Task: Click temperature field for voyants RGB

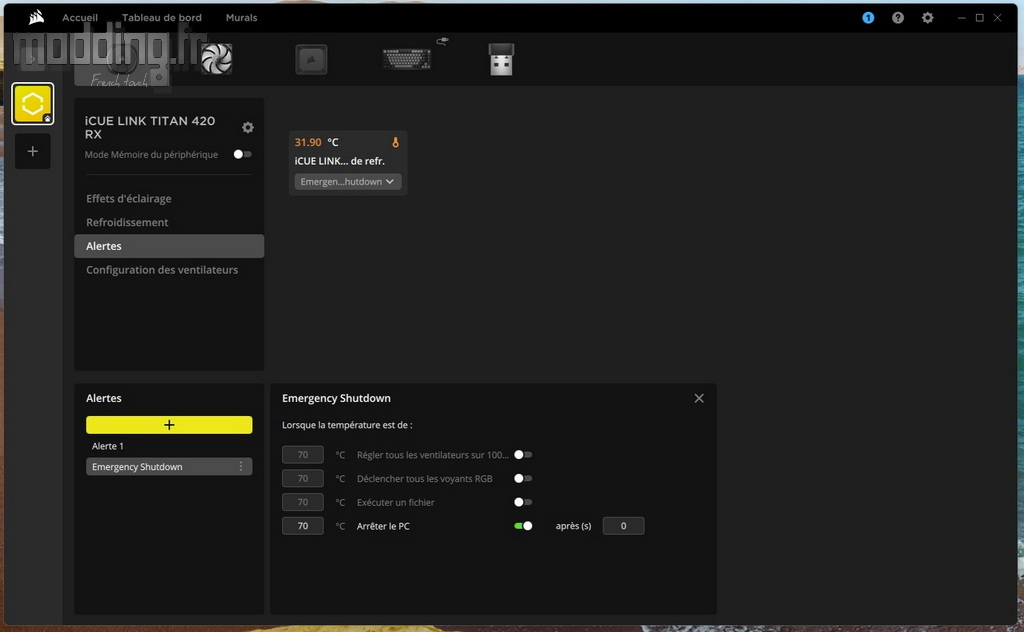Action: pyautogui.click(x=302, y=479)
